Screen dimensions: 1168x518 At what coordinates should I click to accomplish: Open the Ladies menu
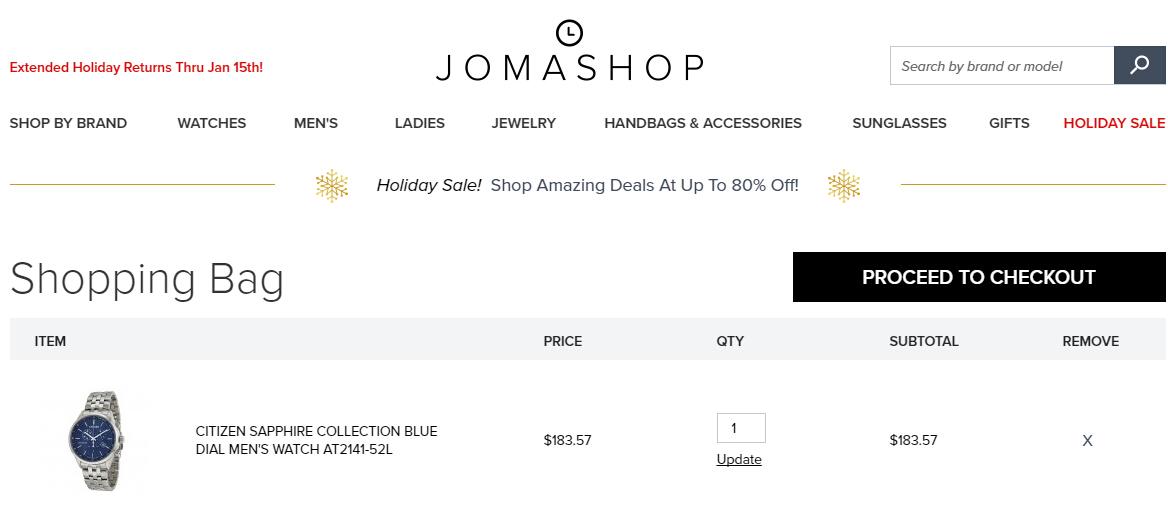click(419, 124)
